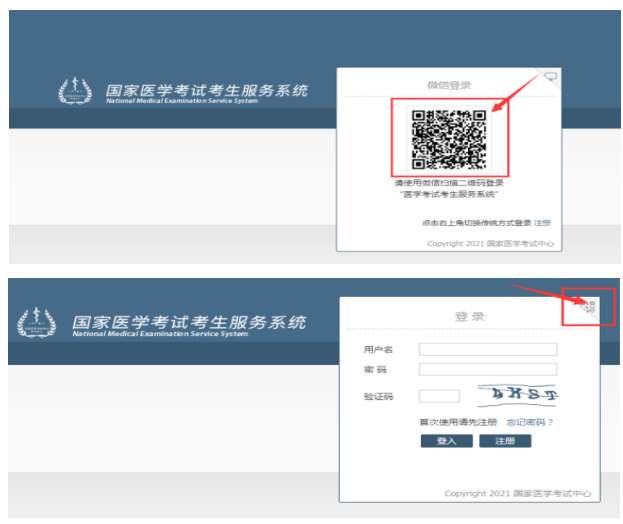Click the 验证码 input box

click(439, 396)
